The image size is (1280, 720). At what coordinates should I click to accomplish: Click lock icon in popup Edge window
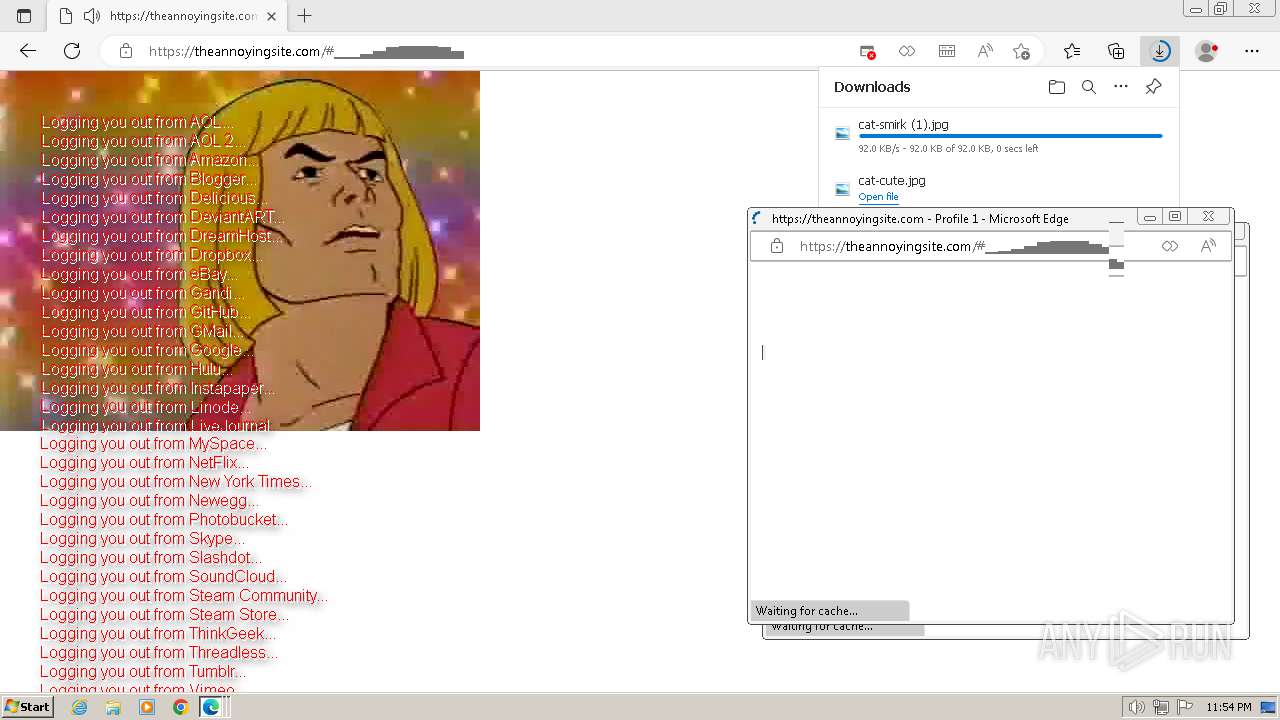coord(777,246)
